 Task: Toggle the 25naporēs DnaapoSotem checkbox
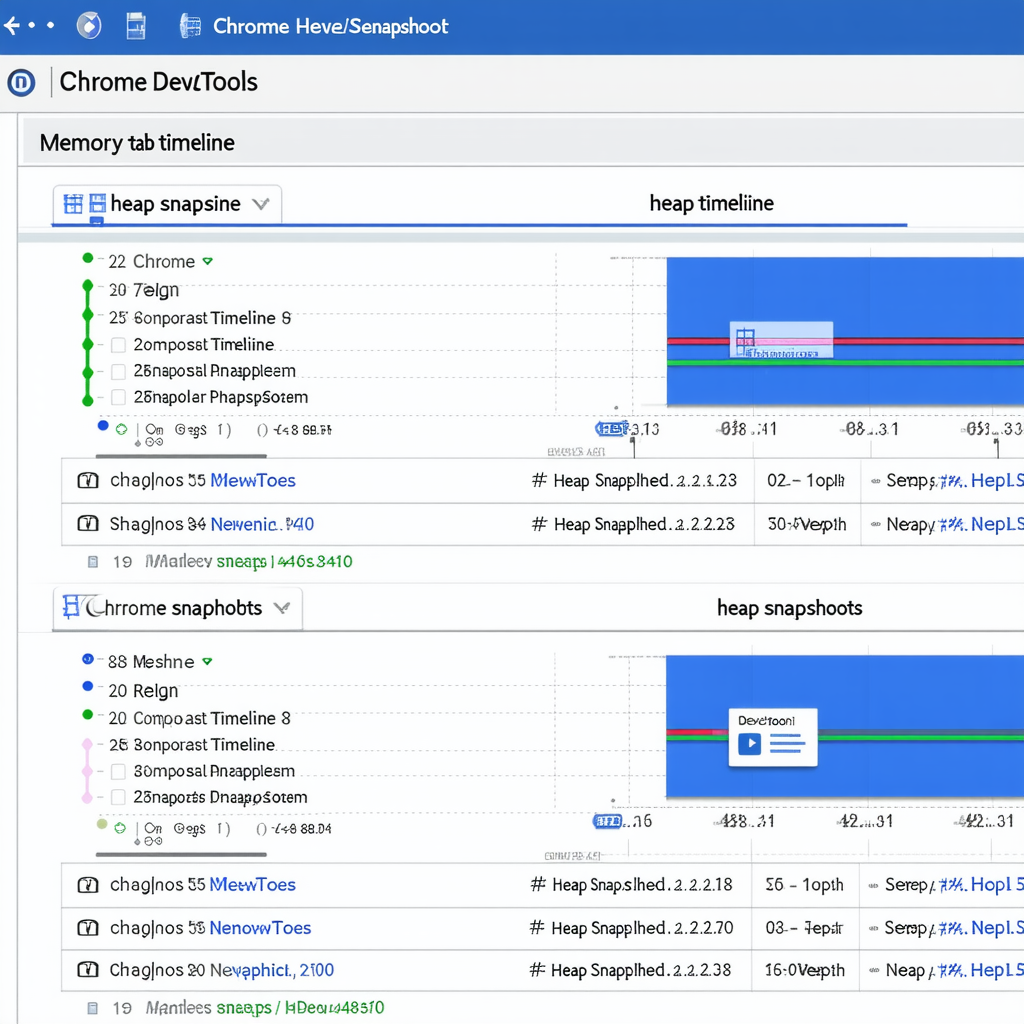tap(118, 797)
